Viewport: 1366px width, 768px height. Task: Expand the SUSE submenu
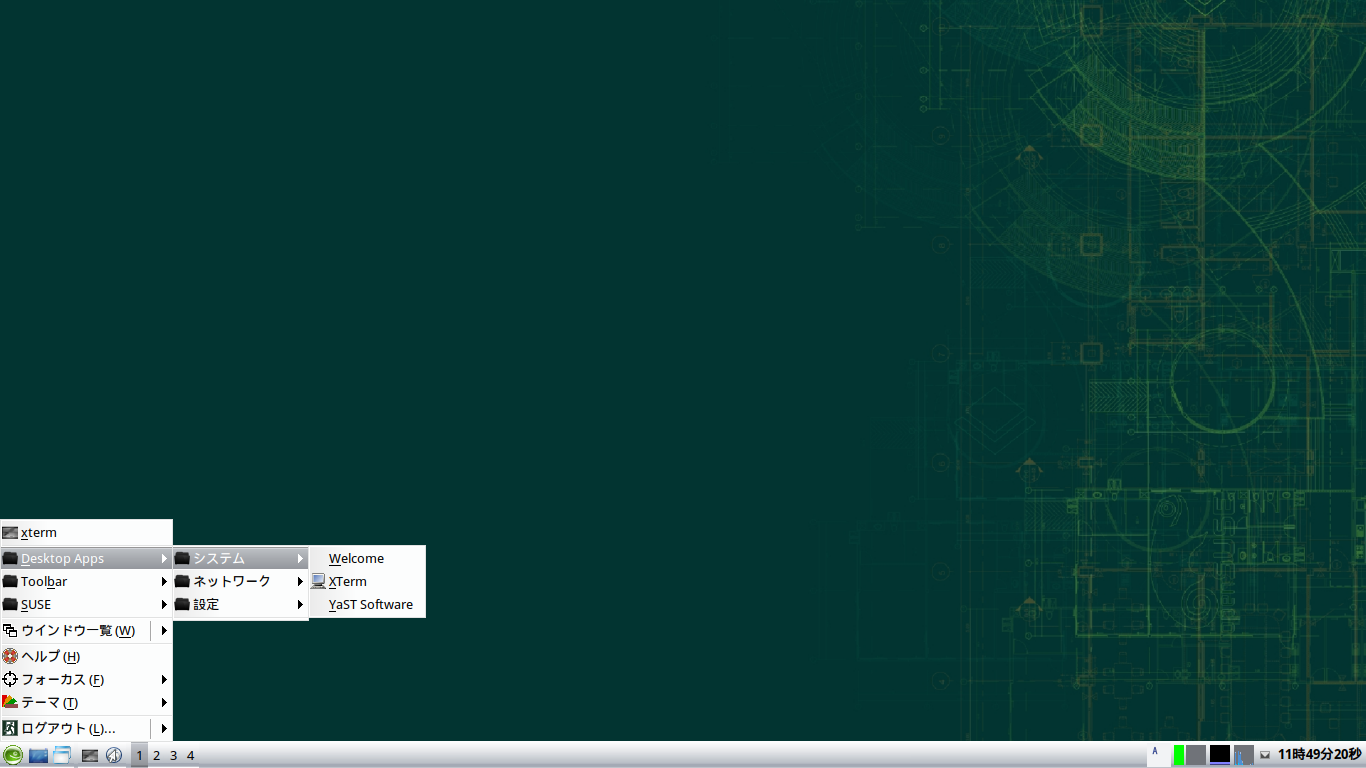pos(86,605)
